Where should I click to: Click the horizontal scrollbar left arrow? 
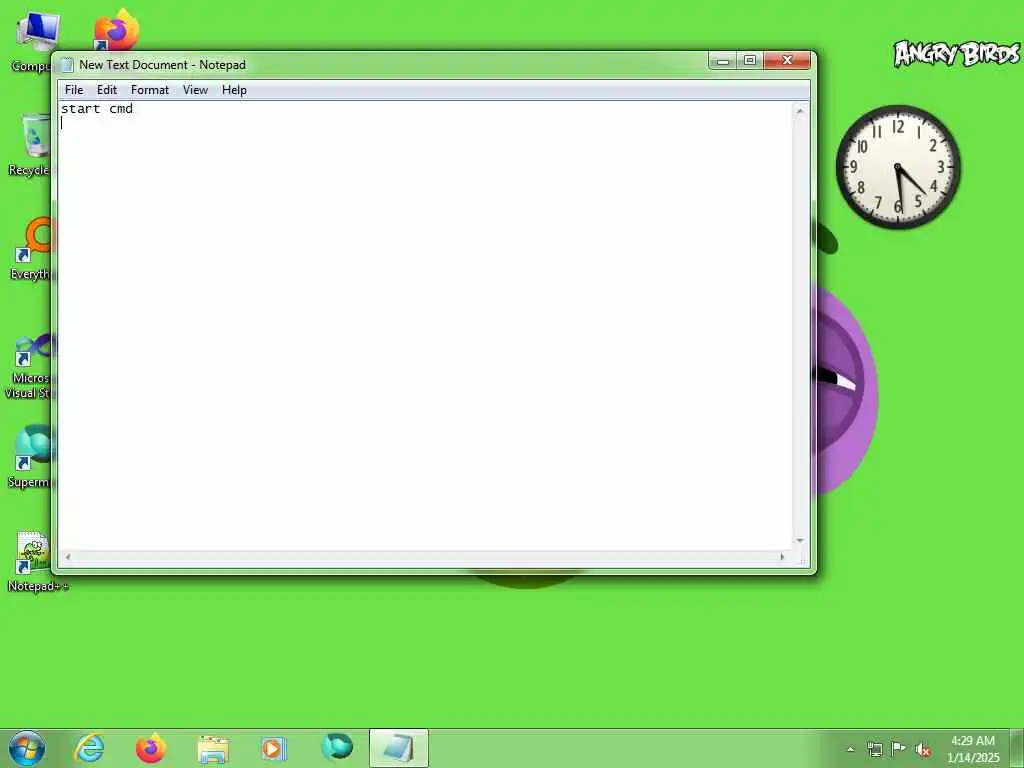[67, 557]
